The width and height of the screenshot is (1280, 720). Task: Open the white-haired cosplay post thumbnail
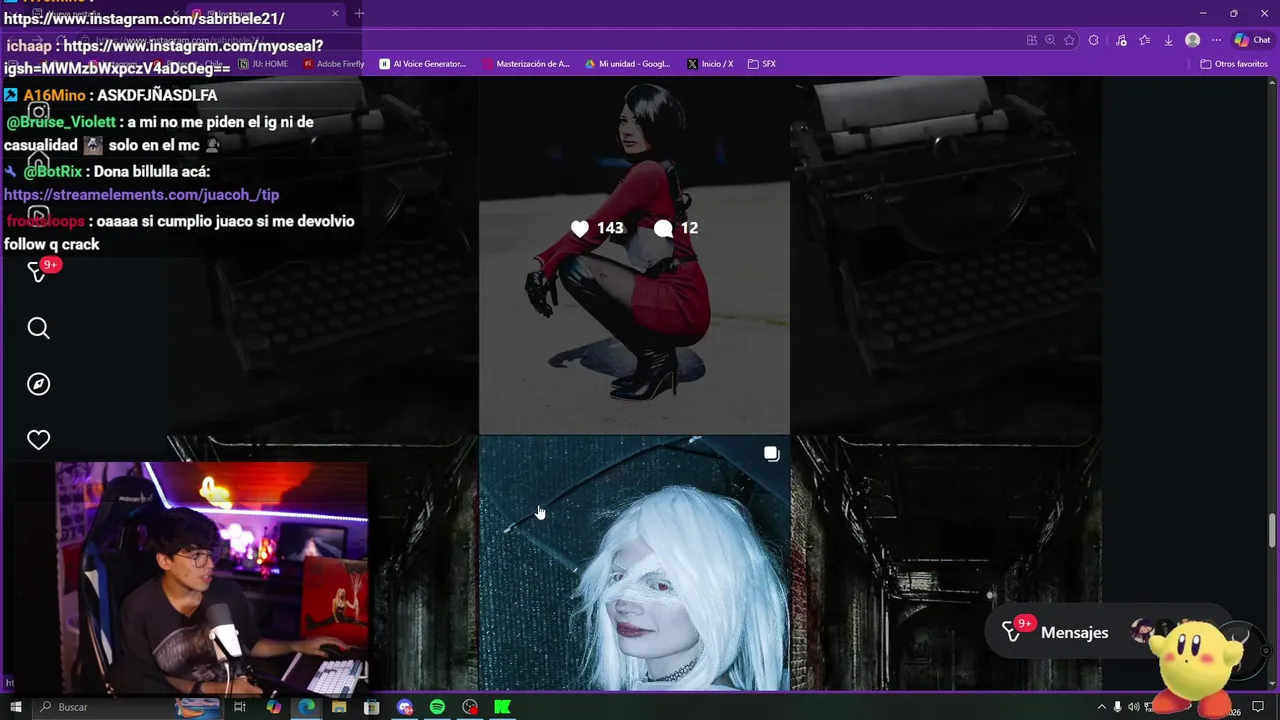[634, 563]
